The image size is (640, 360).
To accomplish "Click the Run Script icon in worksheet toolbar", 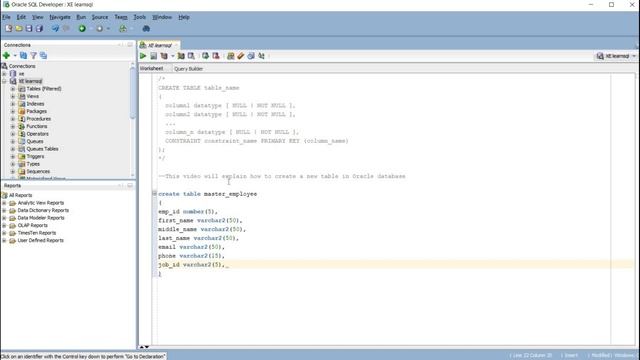I will point(153,56).
